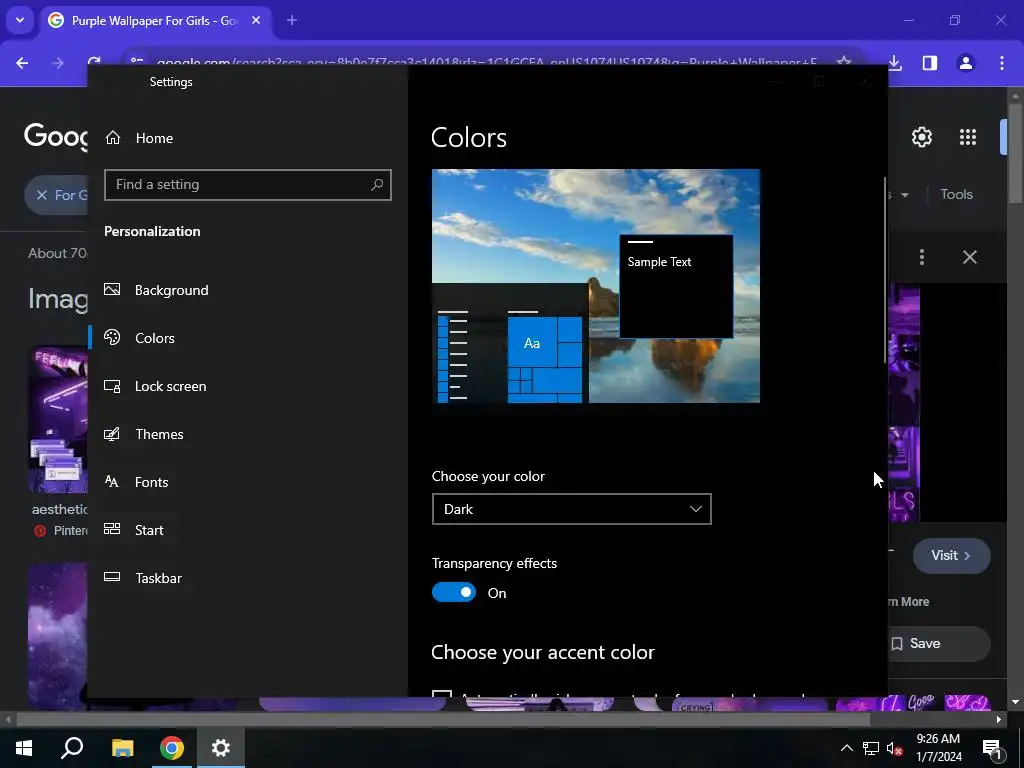The width and height of the screenshot is (1024, 768).
Task: Remove the For G filter chip
Action: [42, 195]
